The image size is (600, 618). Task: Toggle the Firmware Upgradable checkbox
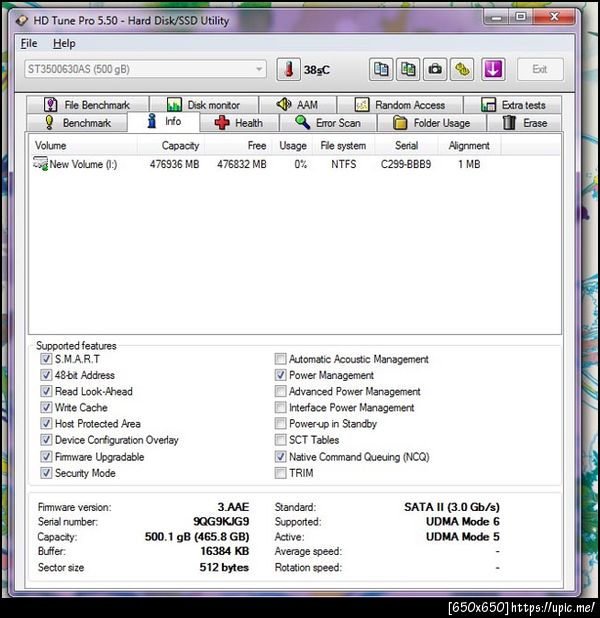46,456
